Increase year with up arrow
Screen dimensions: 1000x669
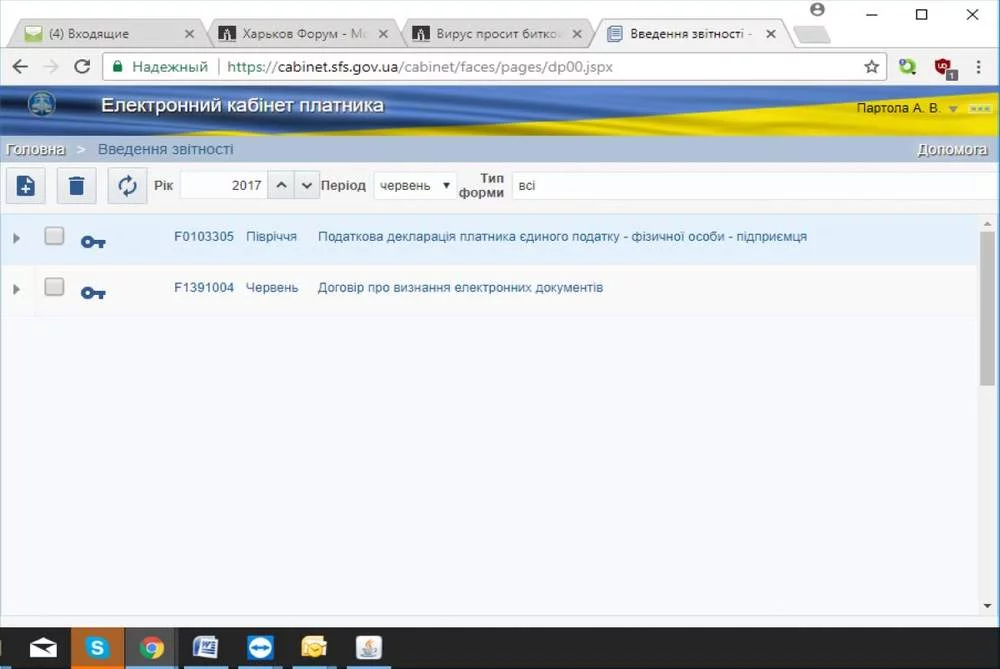[x=281, y=186]
